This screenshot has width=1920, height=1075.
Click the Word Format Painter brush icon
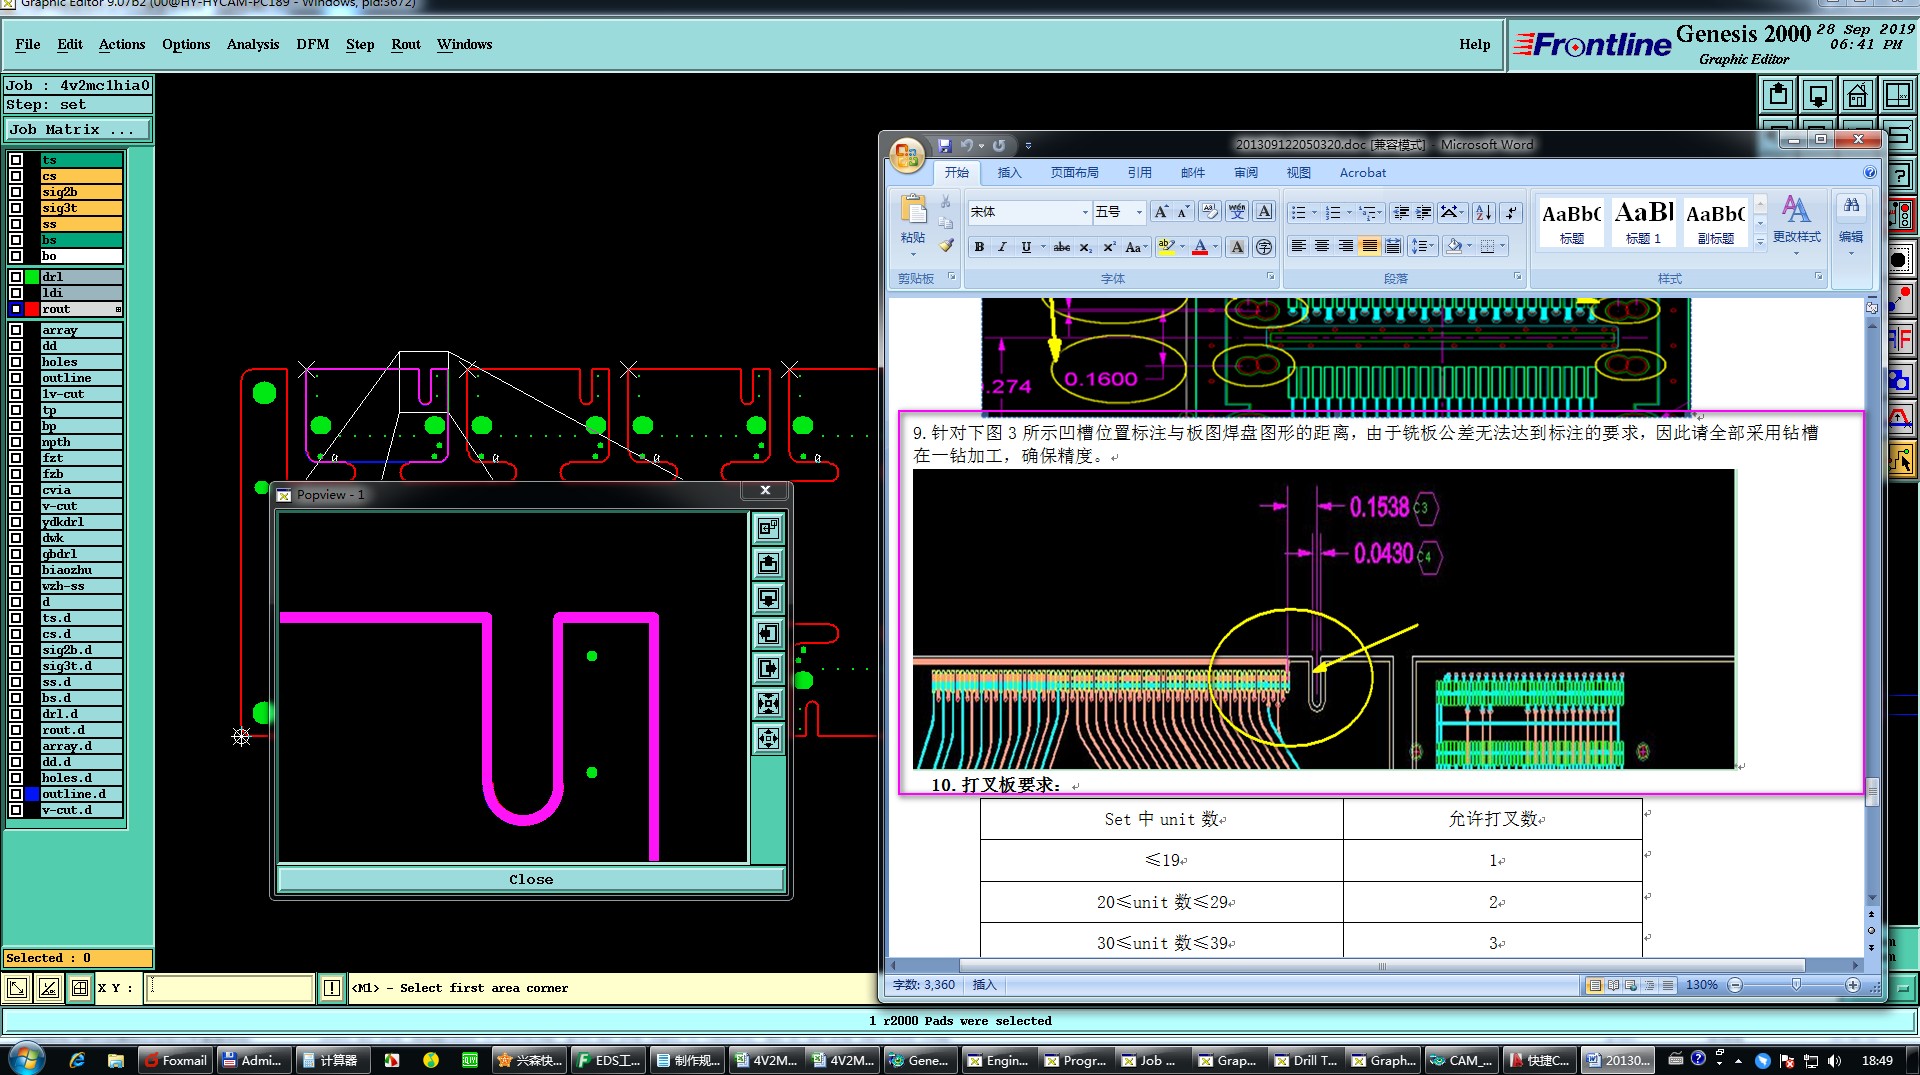click(946, 246)
